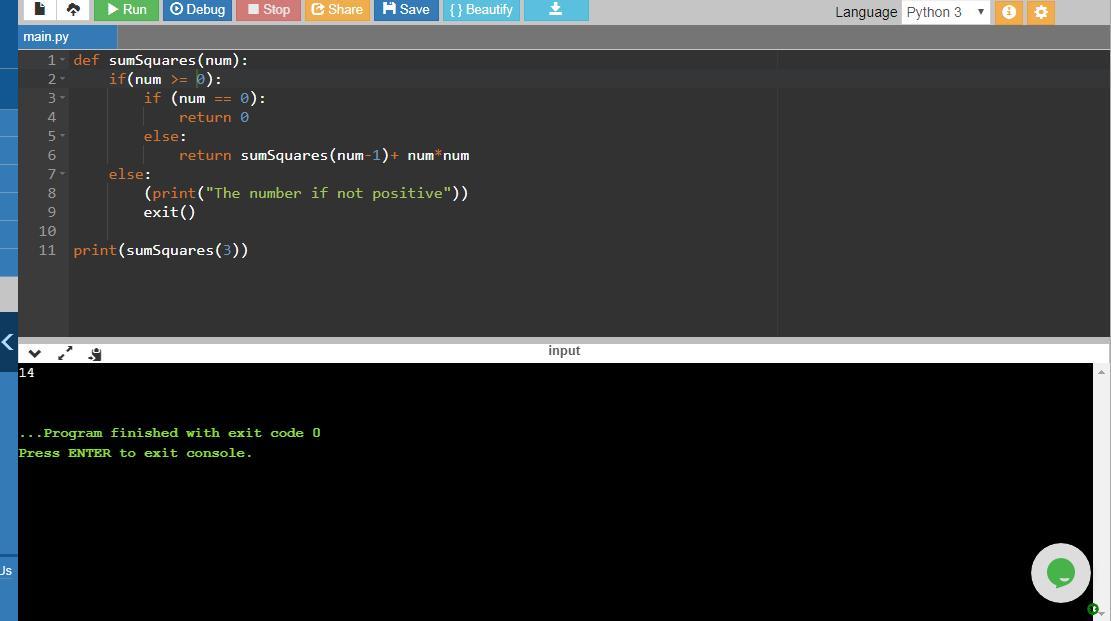Collapse the fold arrow on line 1
1111x621 pixels.
[62, 60]
